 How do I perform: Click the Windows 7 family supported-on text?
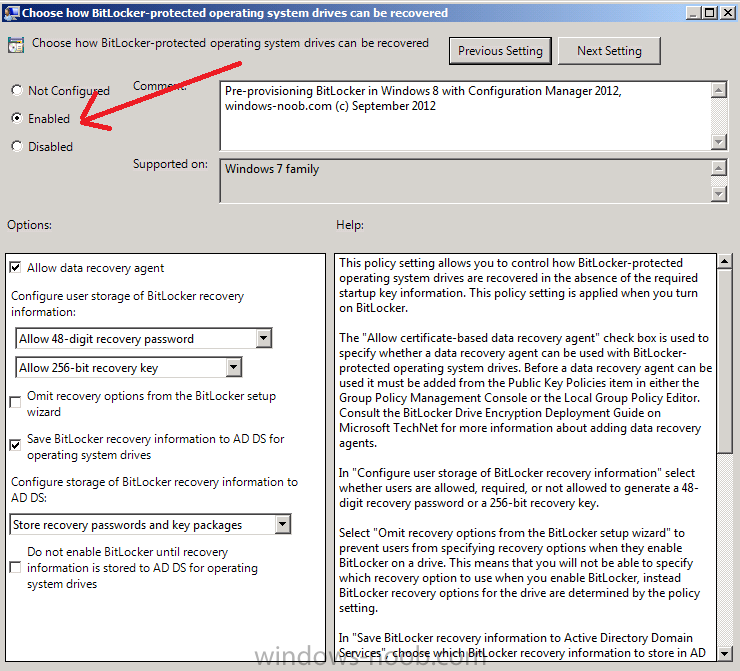272,169
